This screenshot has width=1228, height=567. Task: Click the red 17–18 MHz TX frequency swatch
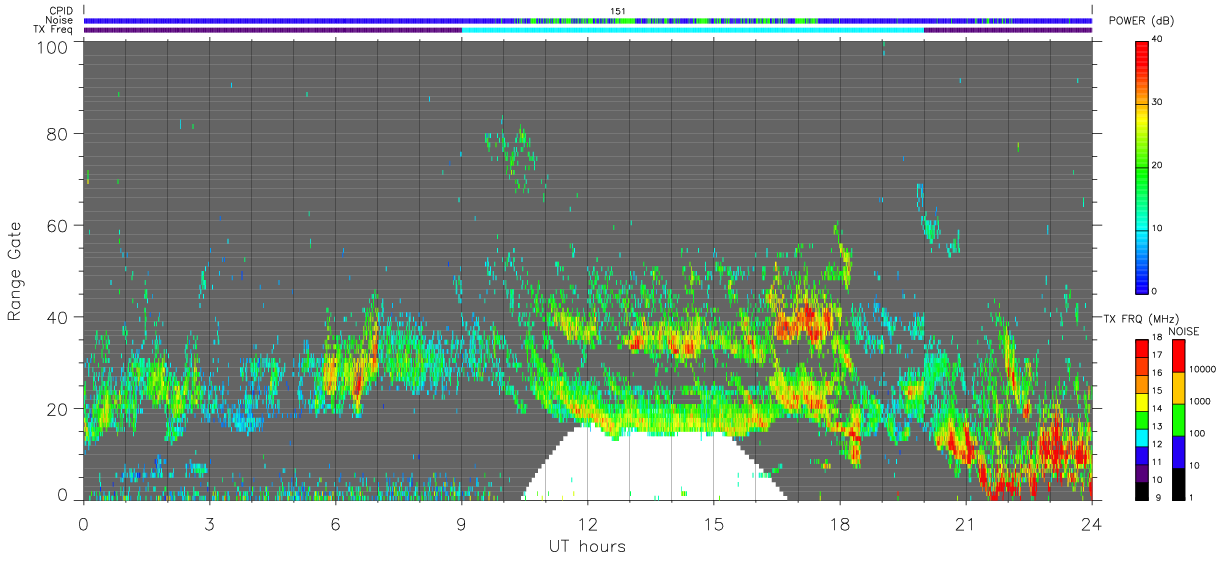[x=1142, y=348]
